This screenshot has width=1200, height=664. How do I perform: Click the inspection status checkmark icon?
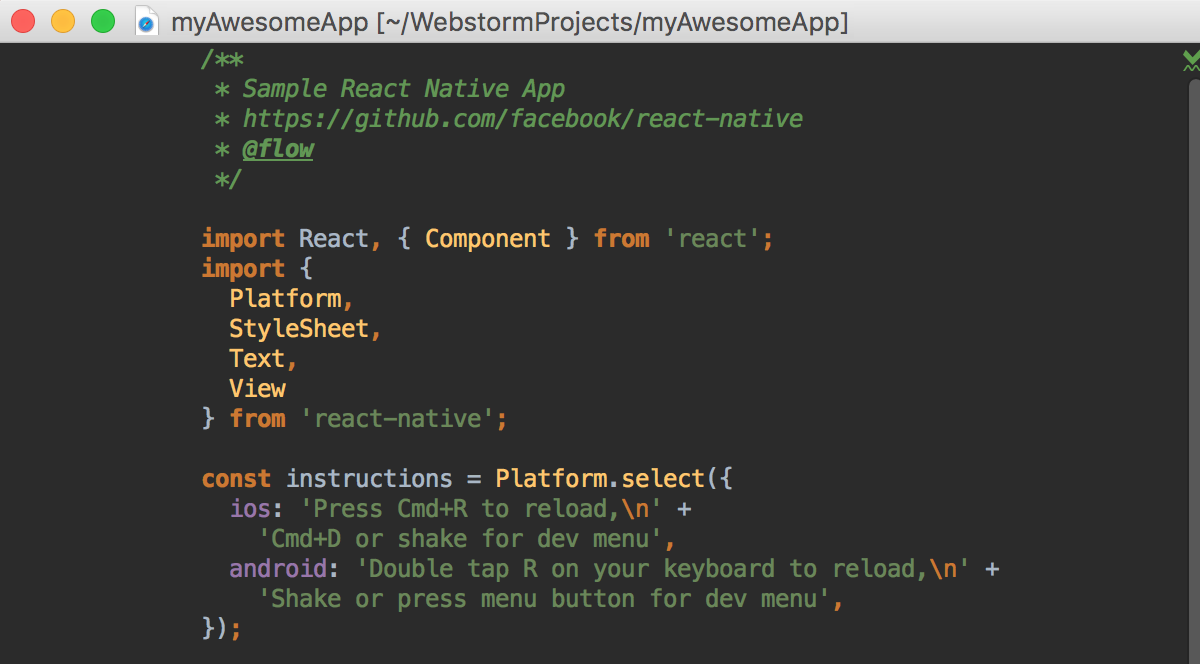1191,62
